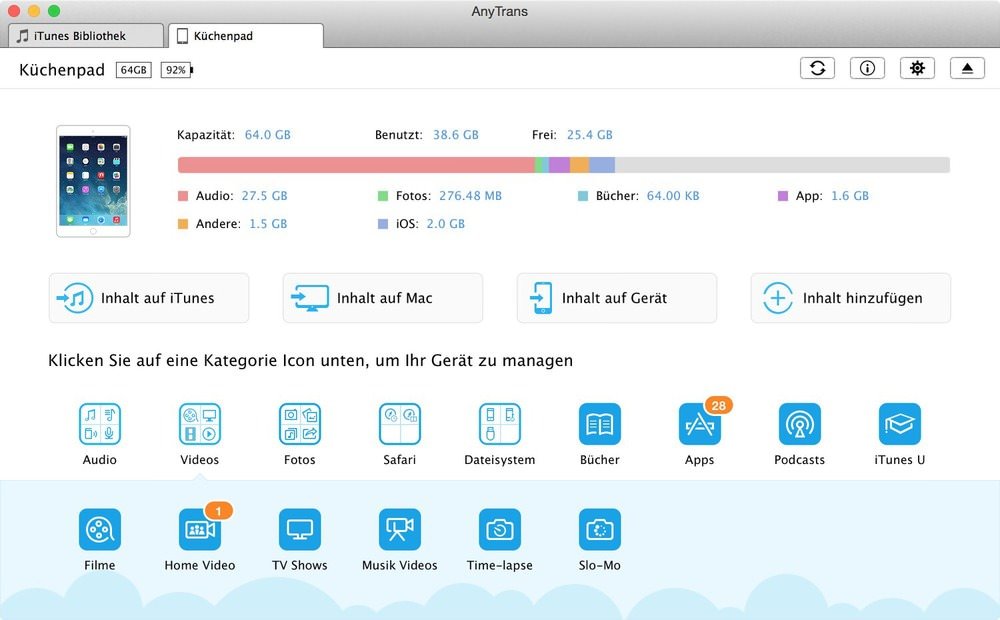Screen dimensions: 1000x620
Task: Open the Musik Videos subcategory
Action: point(400,529)
